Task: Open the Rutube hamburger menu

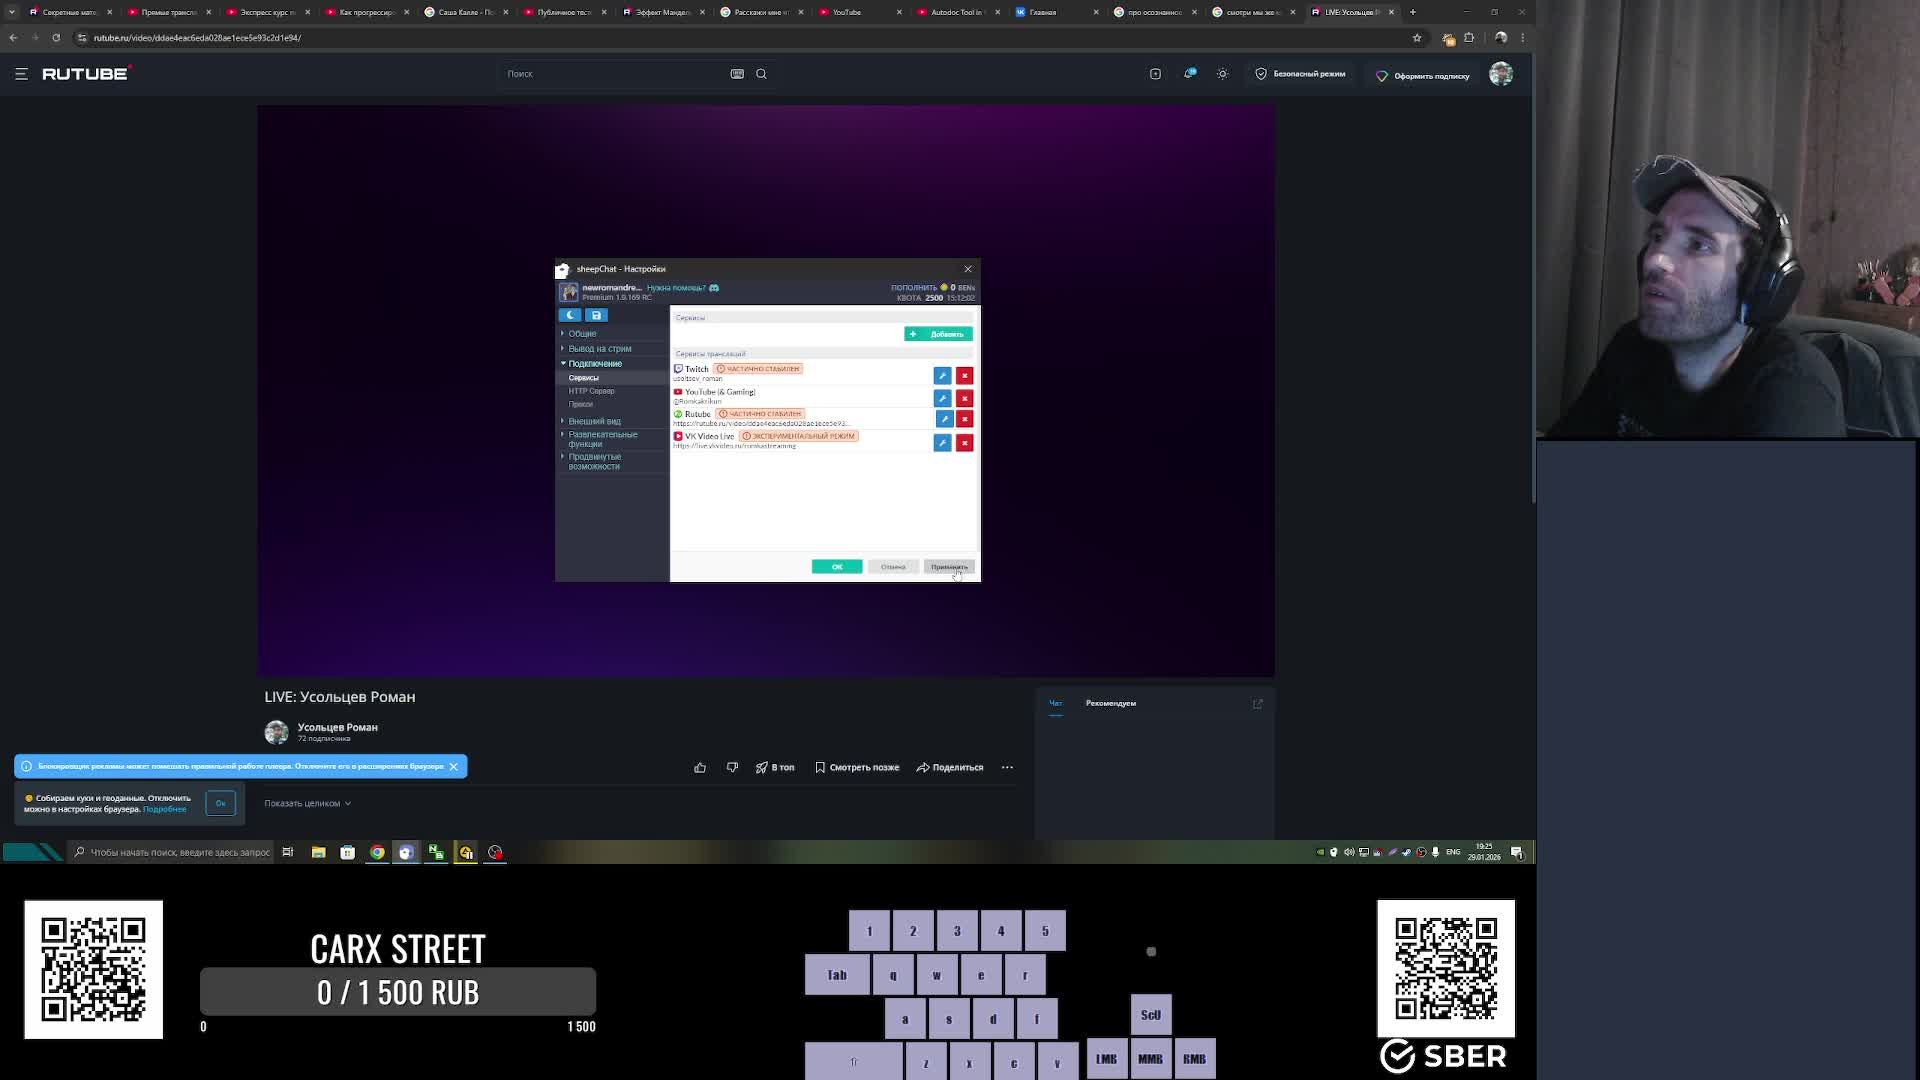Action: click(21, 74)
